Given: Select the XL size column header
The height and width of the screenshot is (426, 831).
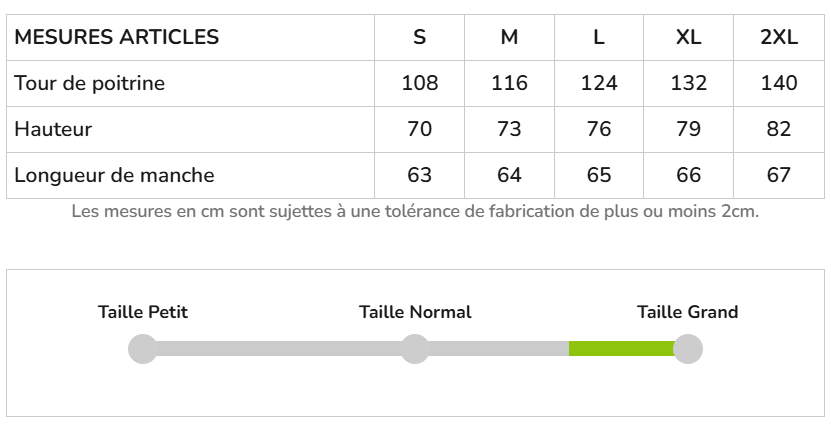Looking at the screenshot, I should (x=688, y=38).
